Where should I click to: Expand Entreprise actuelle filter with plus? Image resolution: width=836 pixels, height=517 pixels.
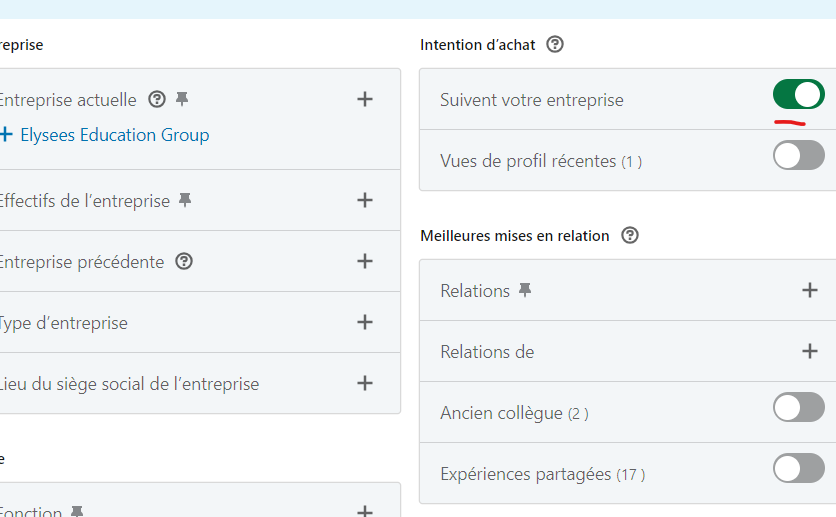coord(365,99)
